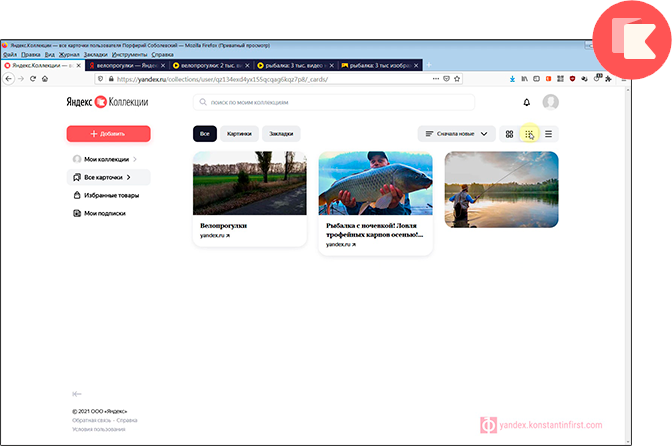
Task: Click the 'Условия пользования' footer link
Action: click(x=99, y=429)
